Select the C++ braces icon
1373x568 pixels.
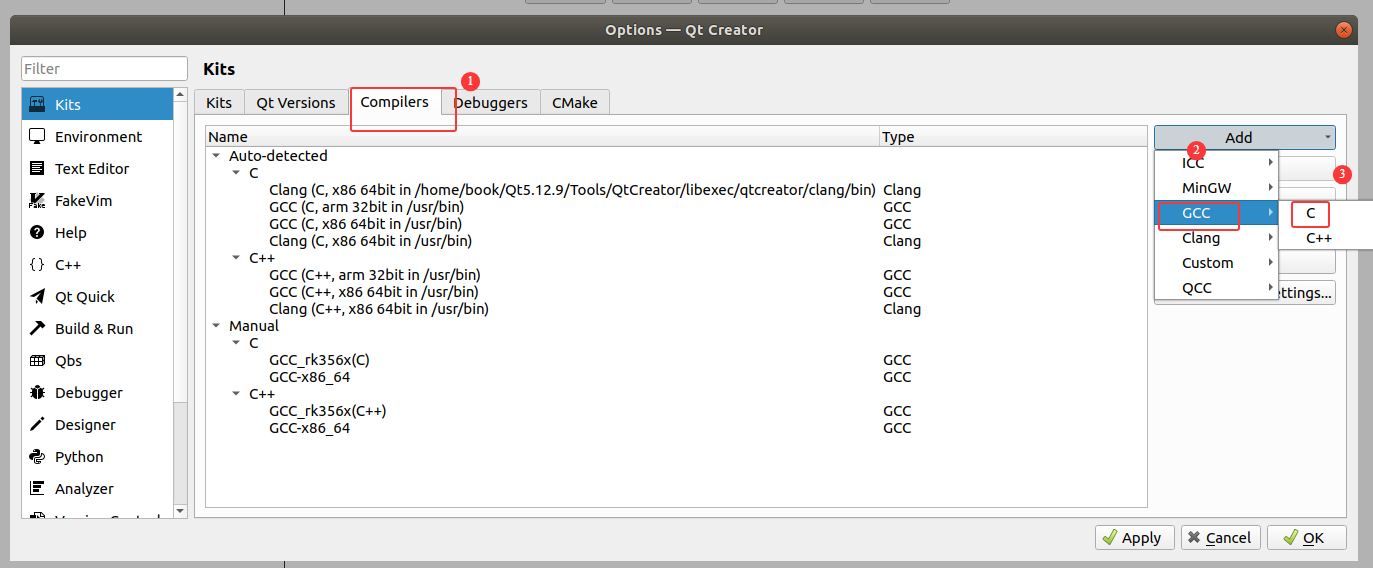point(37,264)
